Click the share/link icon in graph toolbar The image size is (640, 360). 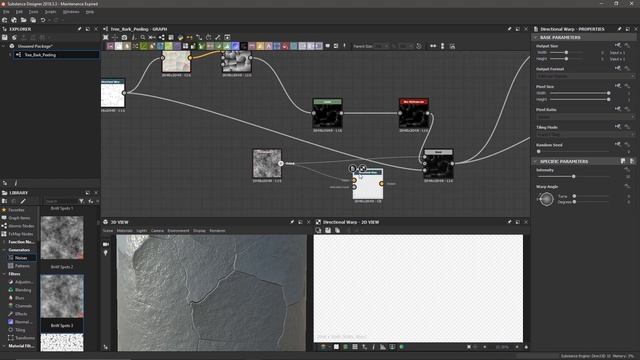[x=162, y=37]
